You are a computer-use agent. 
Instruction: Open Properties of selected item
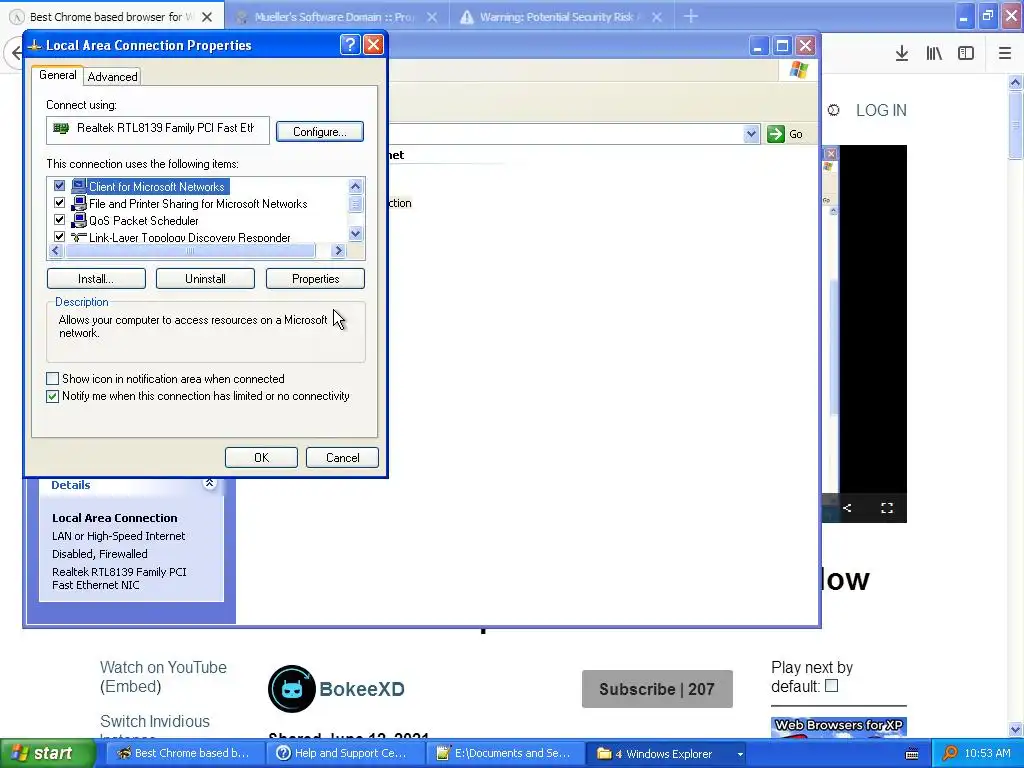pyautogui.click(x=315, y=279)
